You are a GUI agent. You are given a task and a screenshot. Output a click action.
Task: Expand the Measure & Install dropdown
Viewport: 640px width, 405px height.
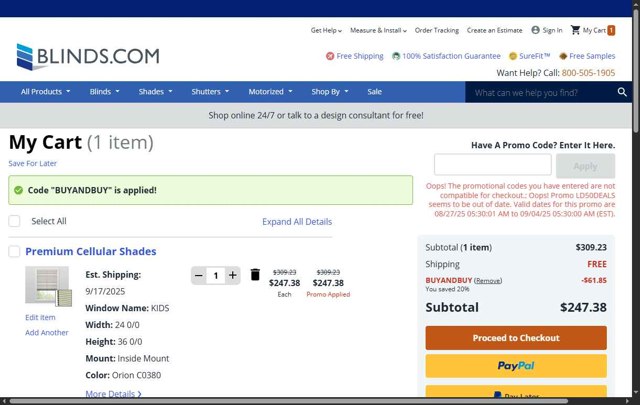point(378,30)
